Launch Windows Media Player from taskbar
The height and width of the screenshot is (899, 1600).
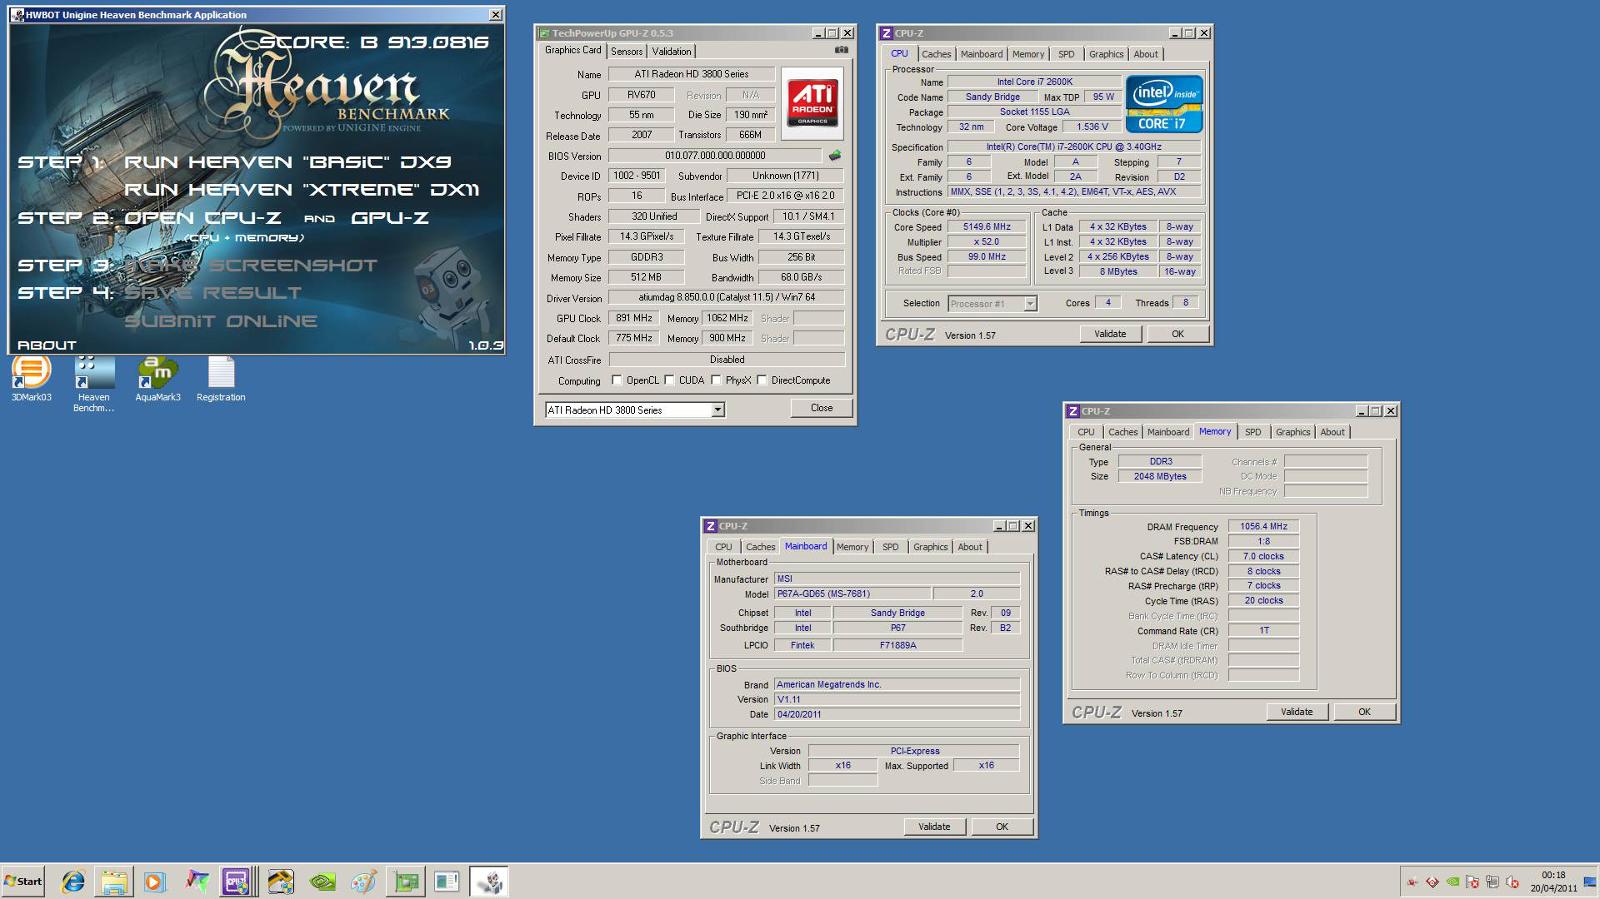154,882
